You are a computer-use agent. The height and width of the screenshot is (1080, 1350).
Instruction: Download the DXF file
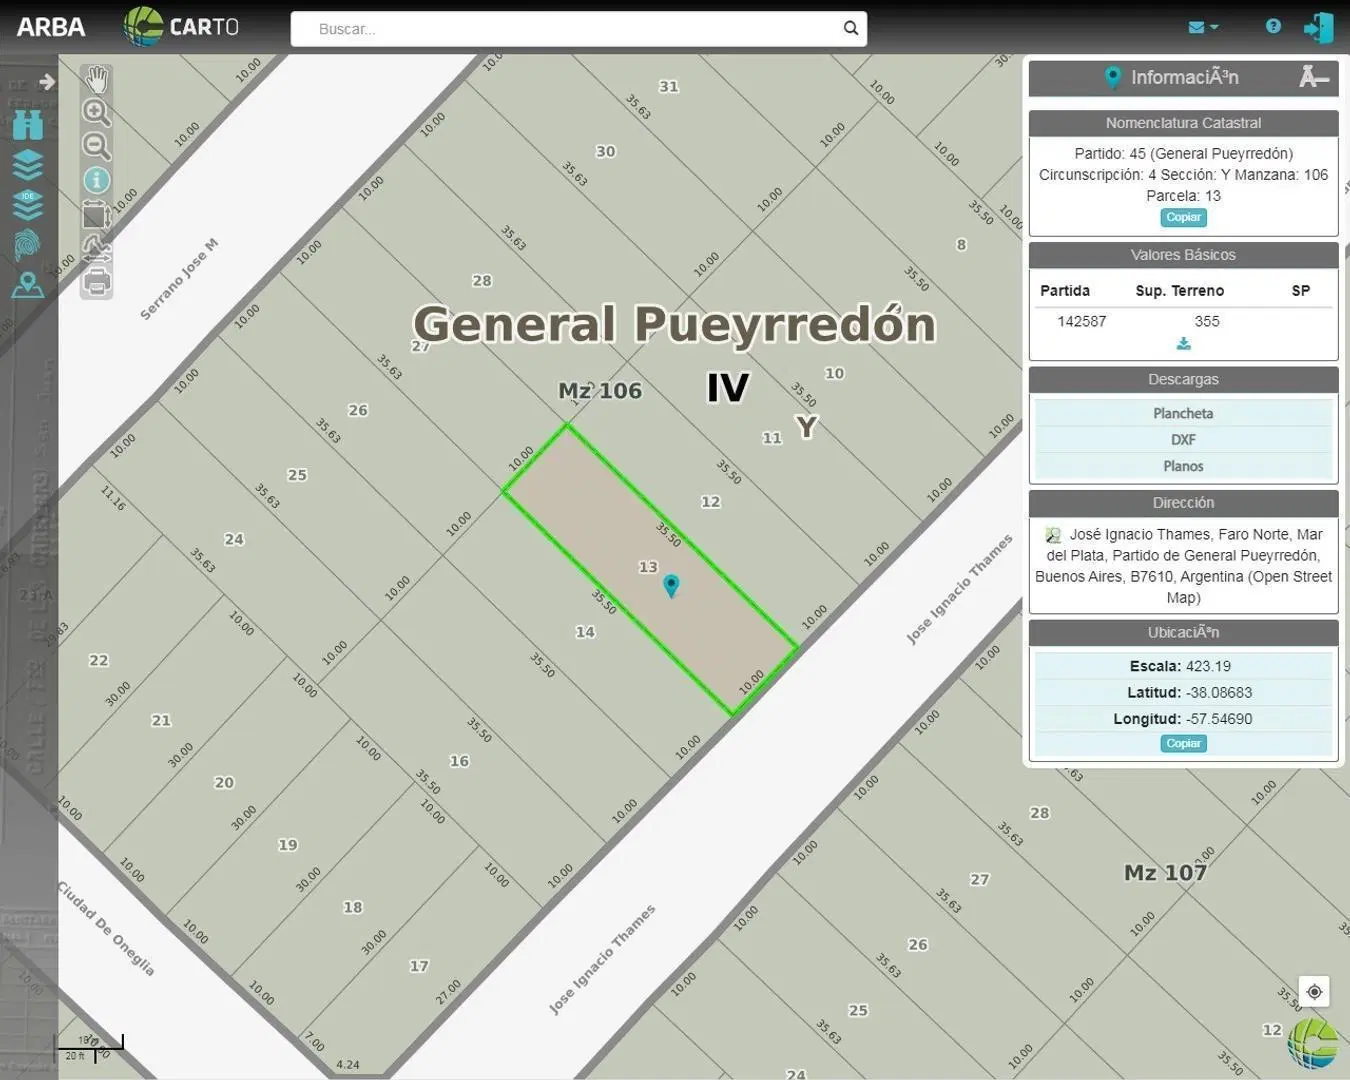pos(1183,439)
